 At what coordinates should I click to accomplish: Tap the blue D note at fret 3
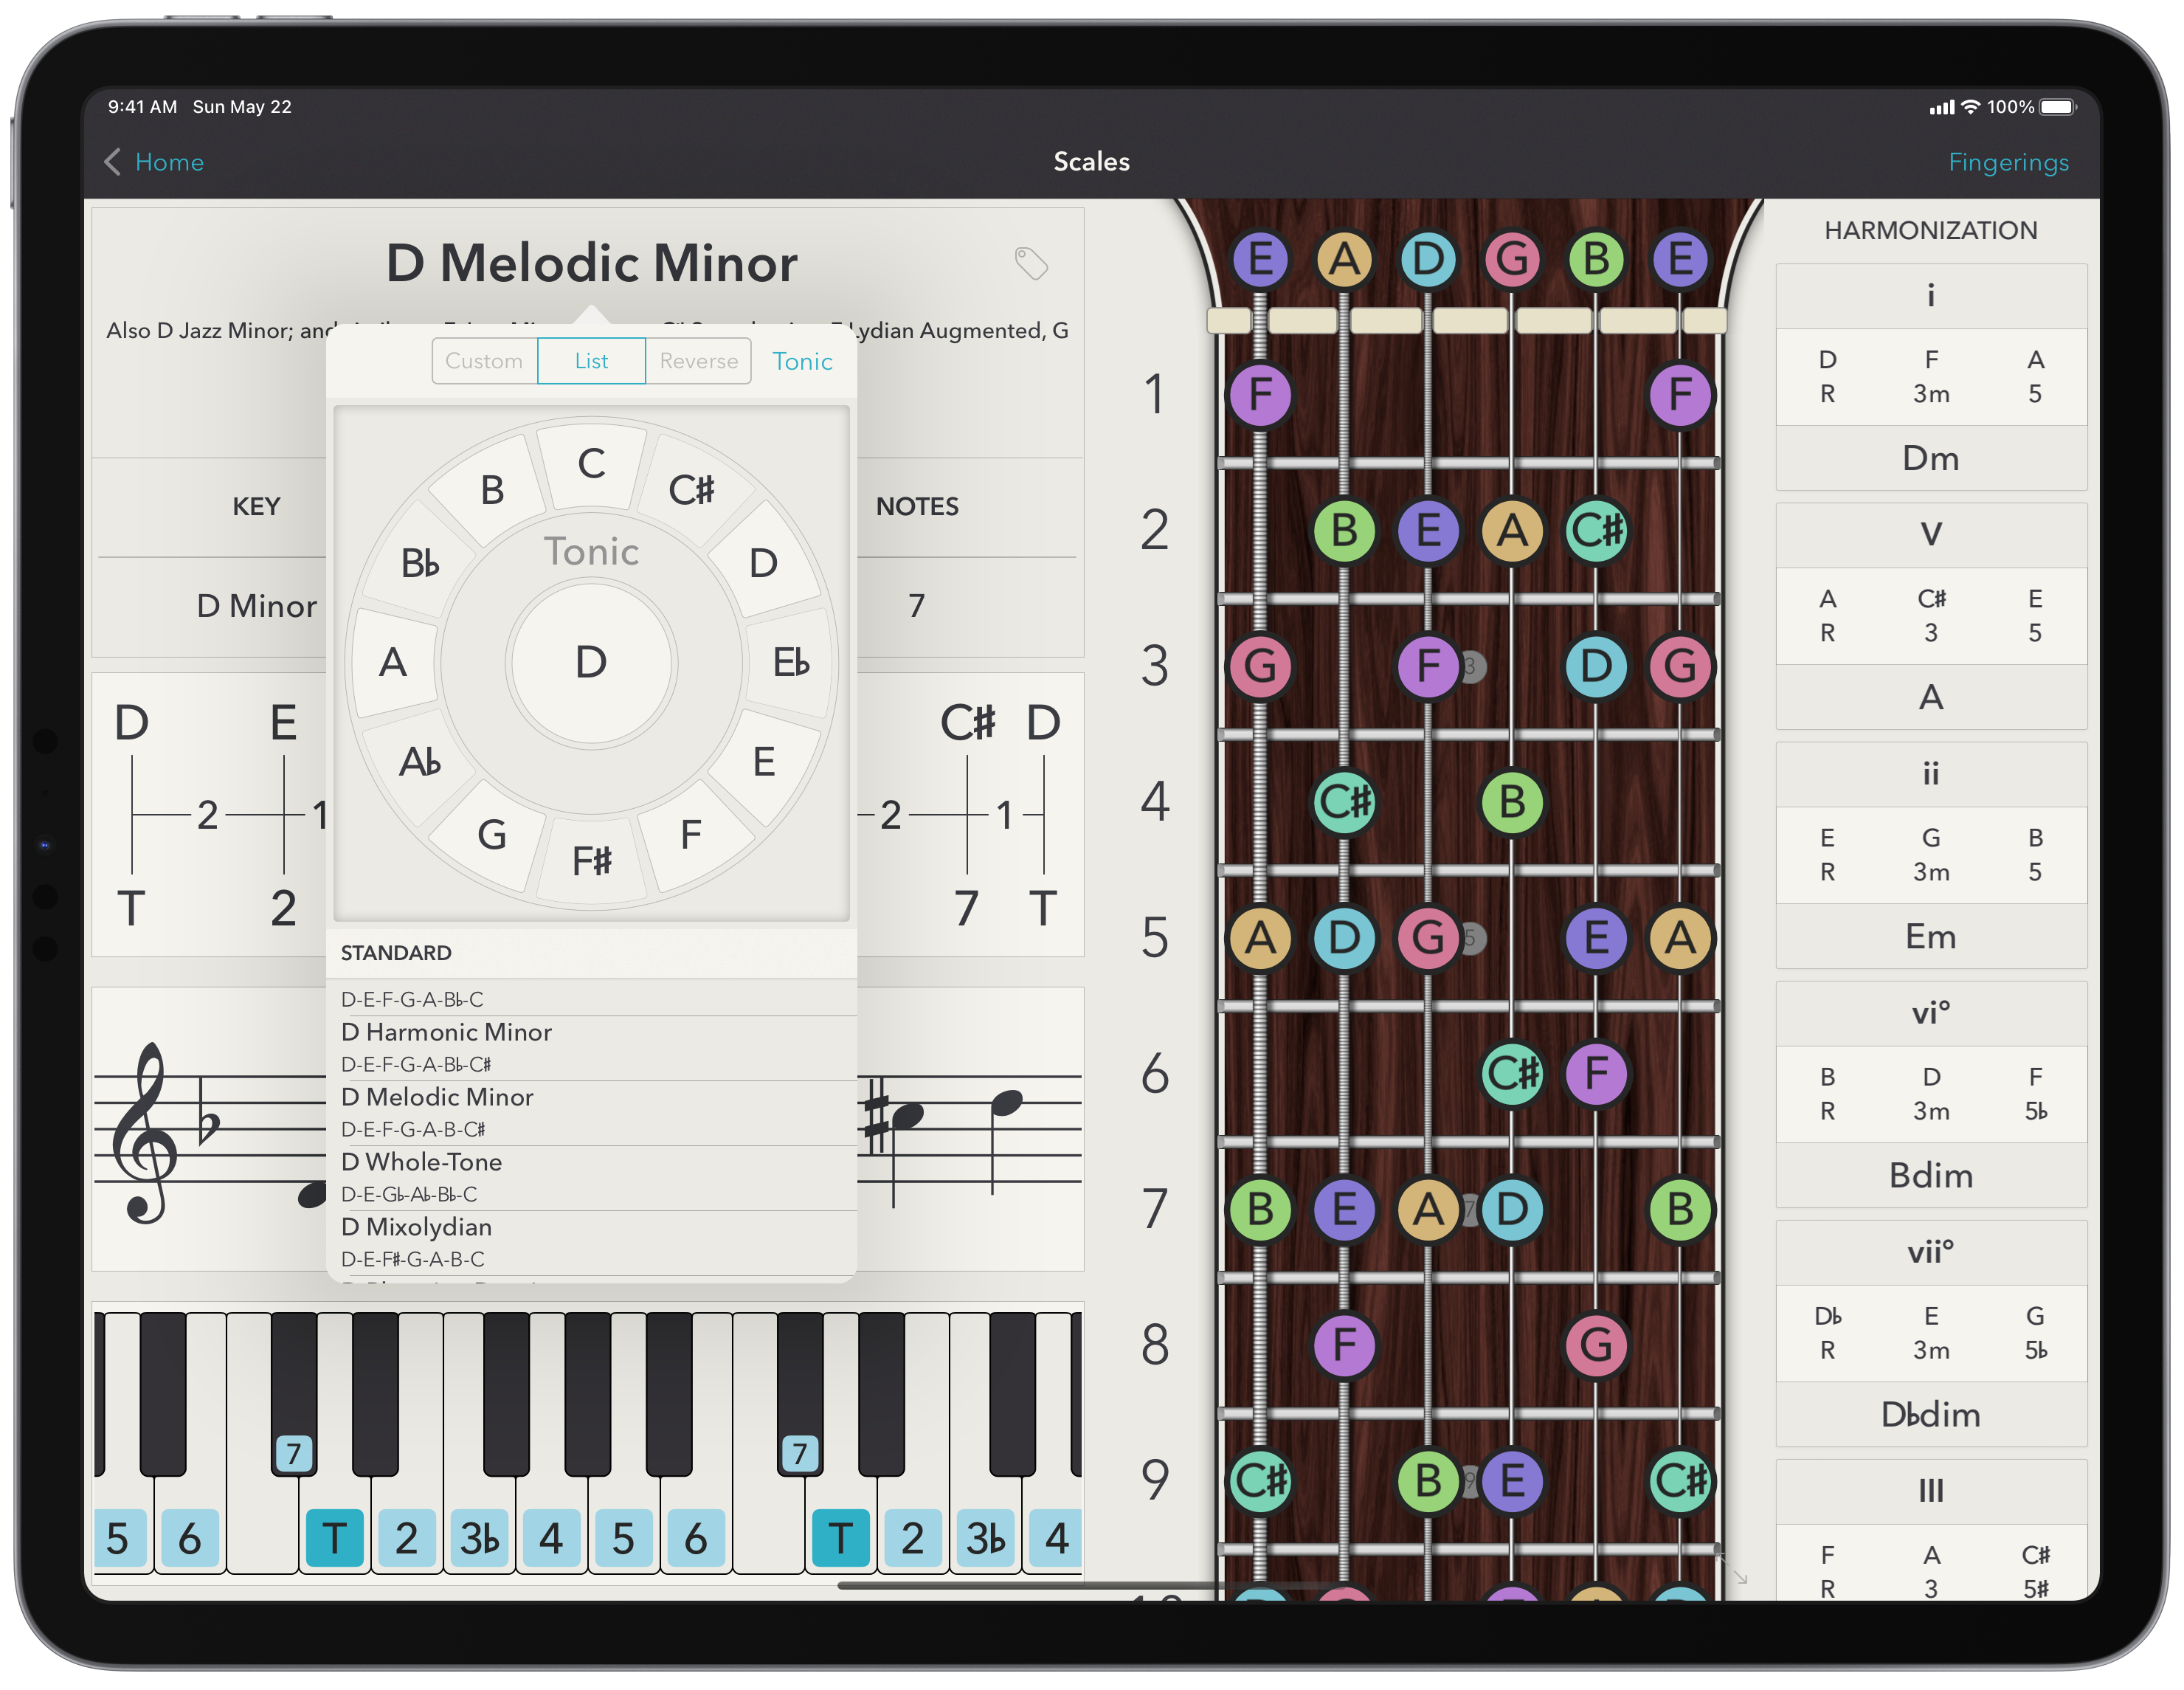click(x=1596, y=666)
